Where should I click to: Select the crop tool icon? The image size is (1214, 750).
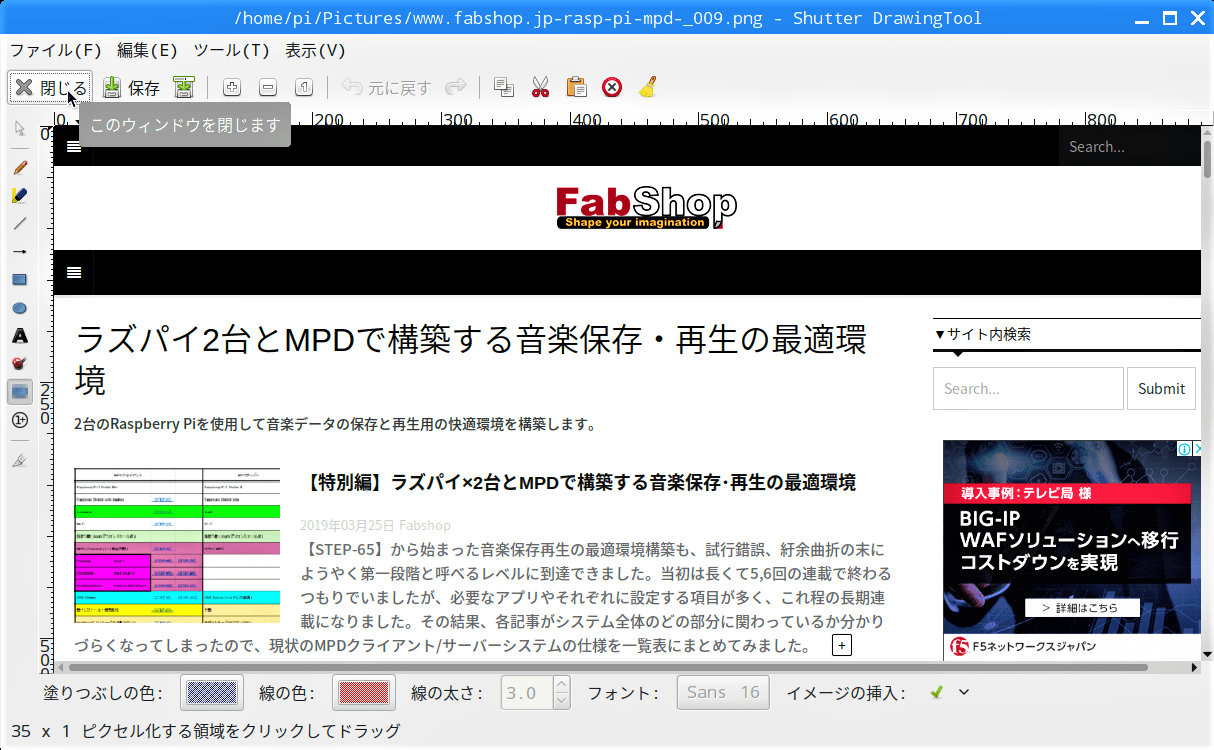click(20, 461)
